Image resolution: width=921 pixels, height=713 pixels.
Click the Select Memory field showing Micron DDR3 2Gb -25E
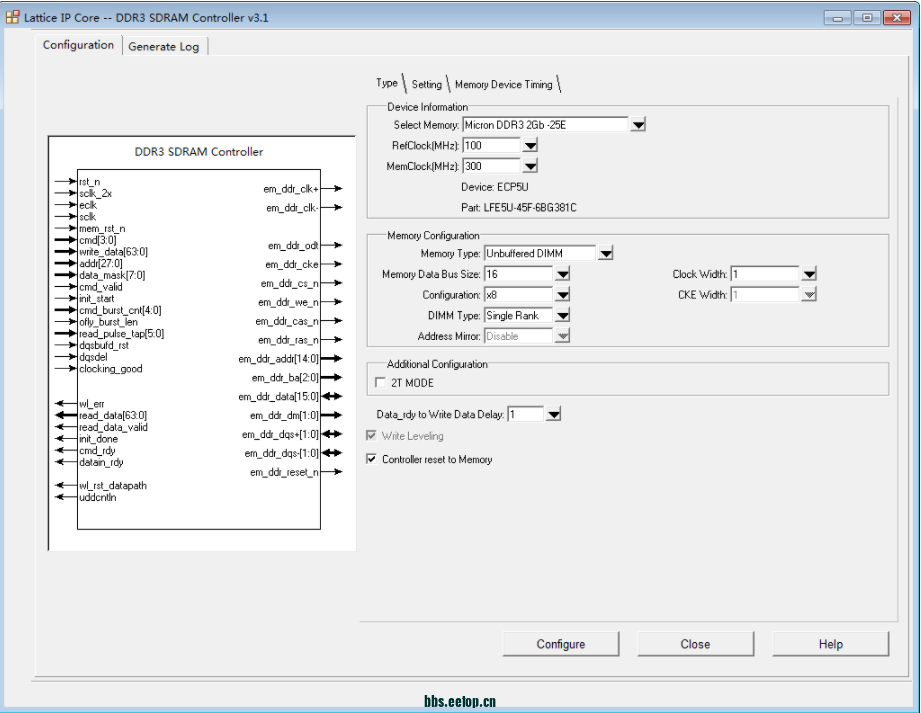pyautogui.click(x=546, y=125)
